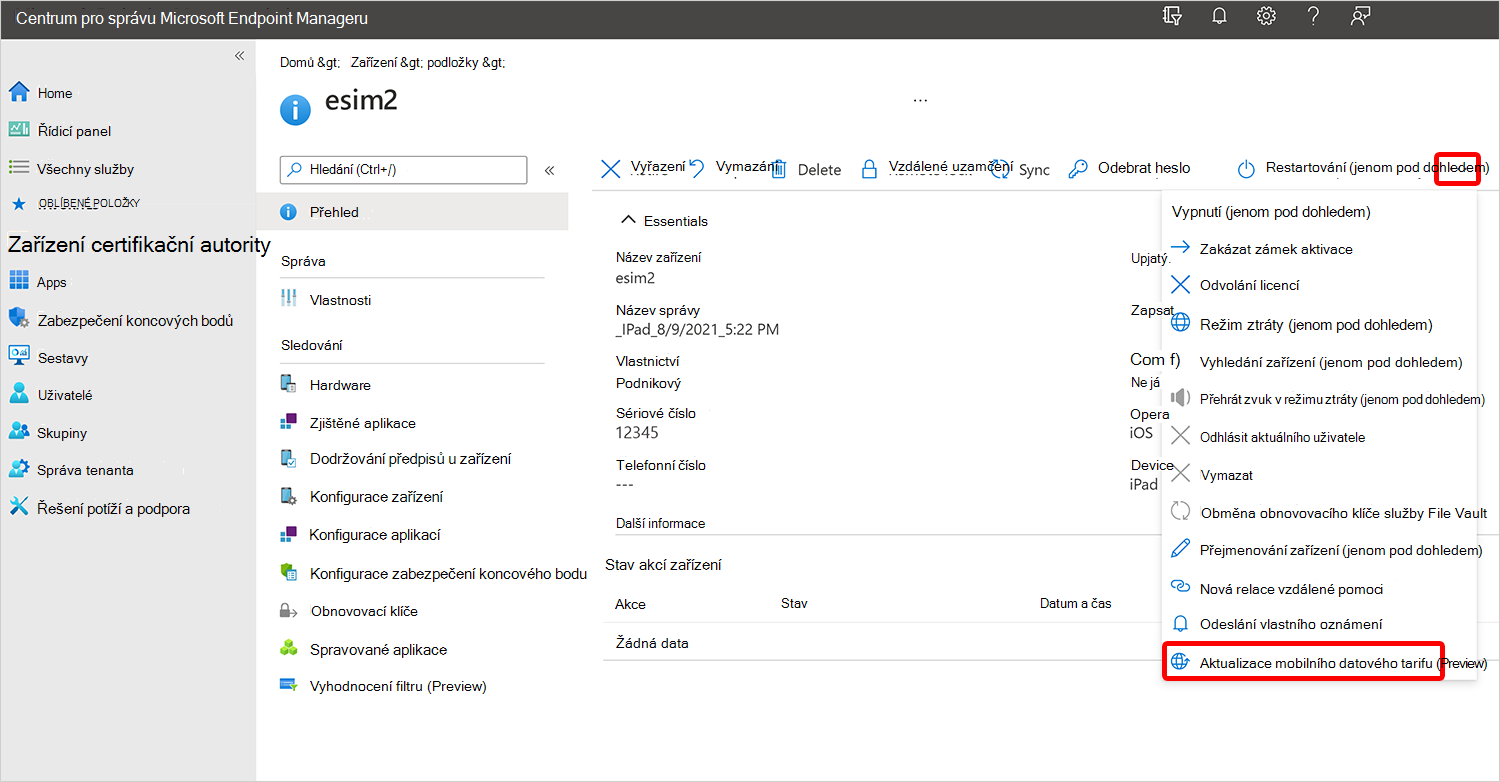Open the feedback icon in header

pyautogui.click(x=1359, y=16)
